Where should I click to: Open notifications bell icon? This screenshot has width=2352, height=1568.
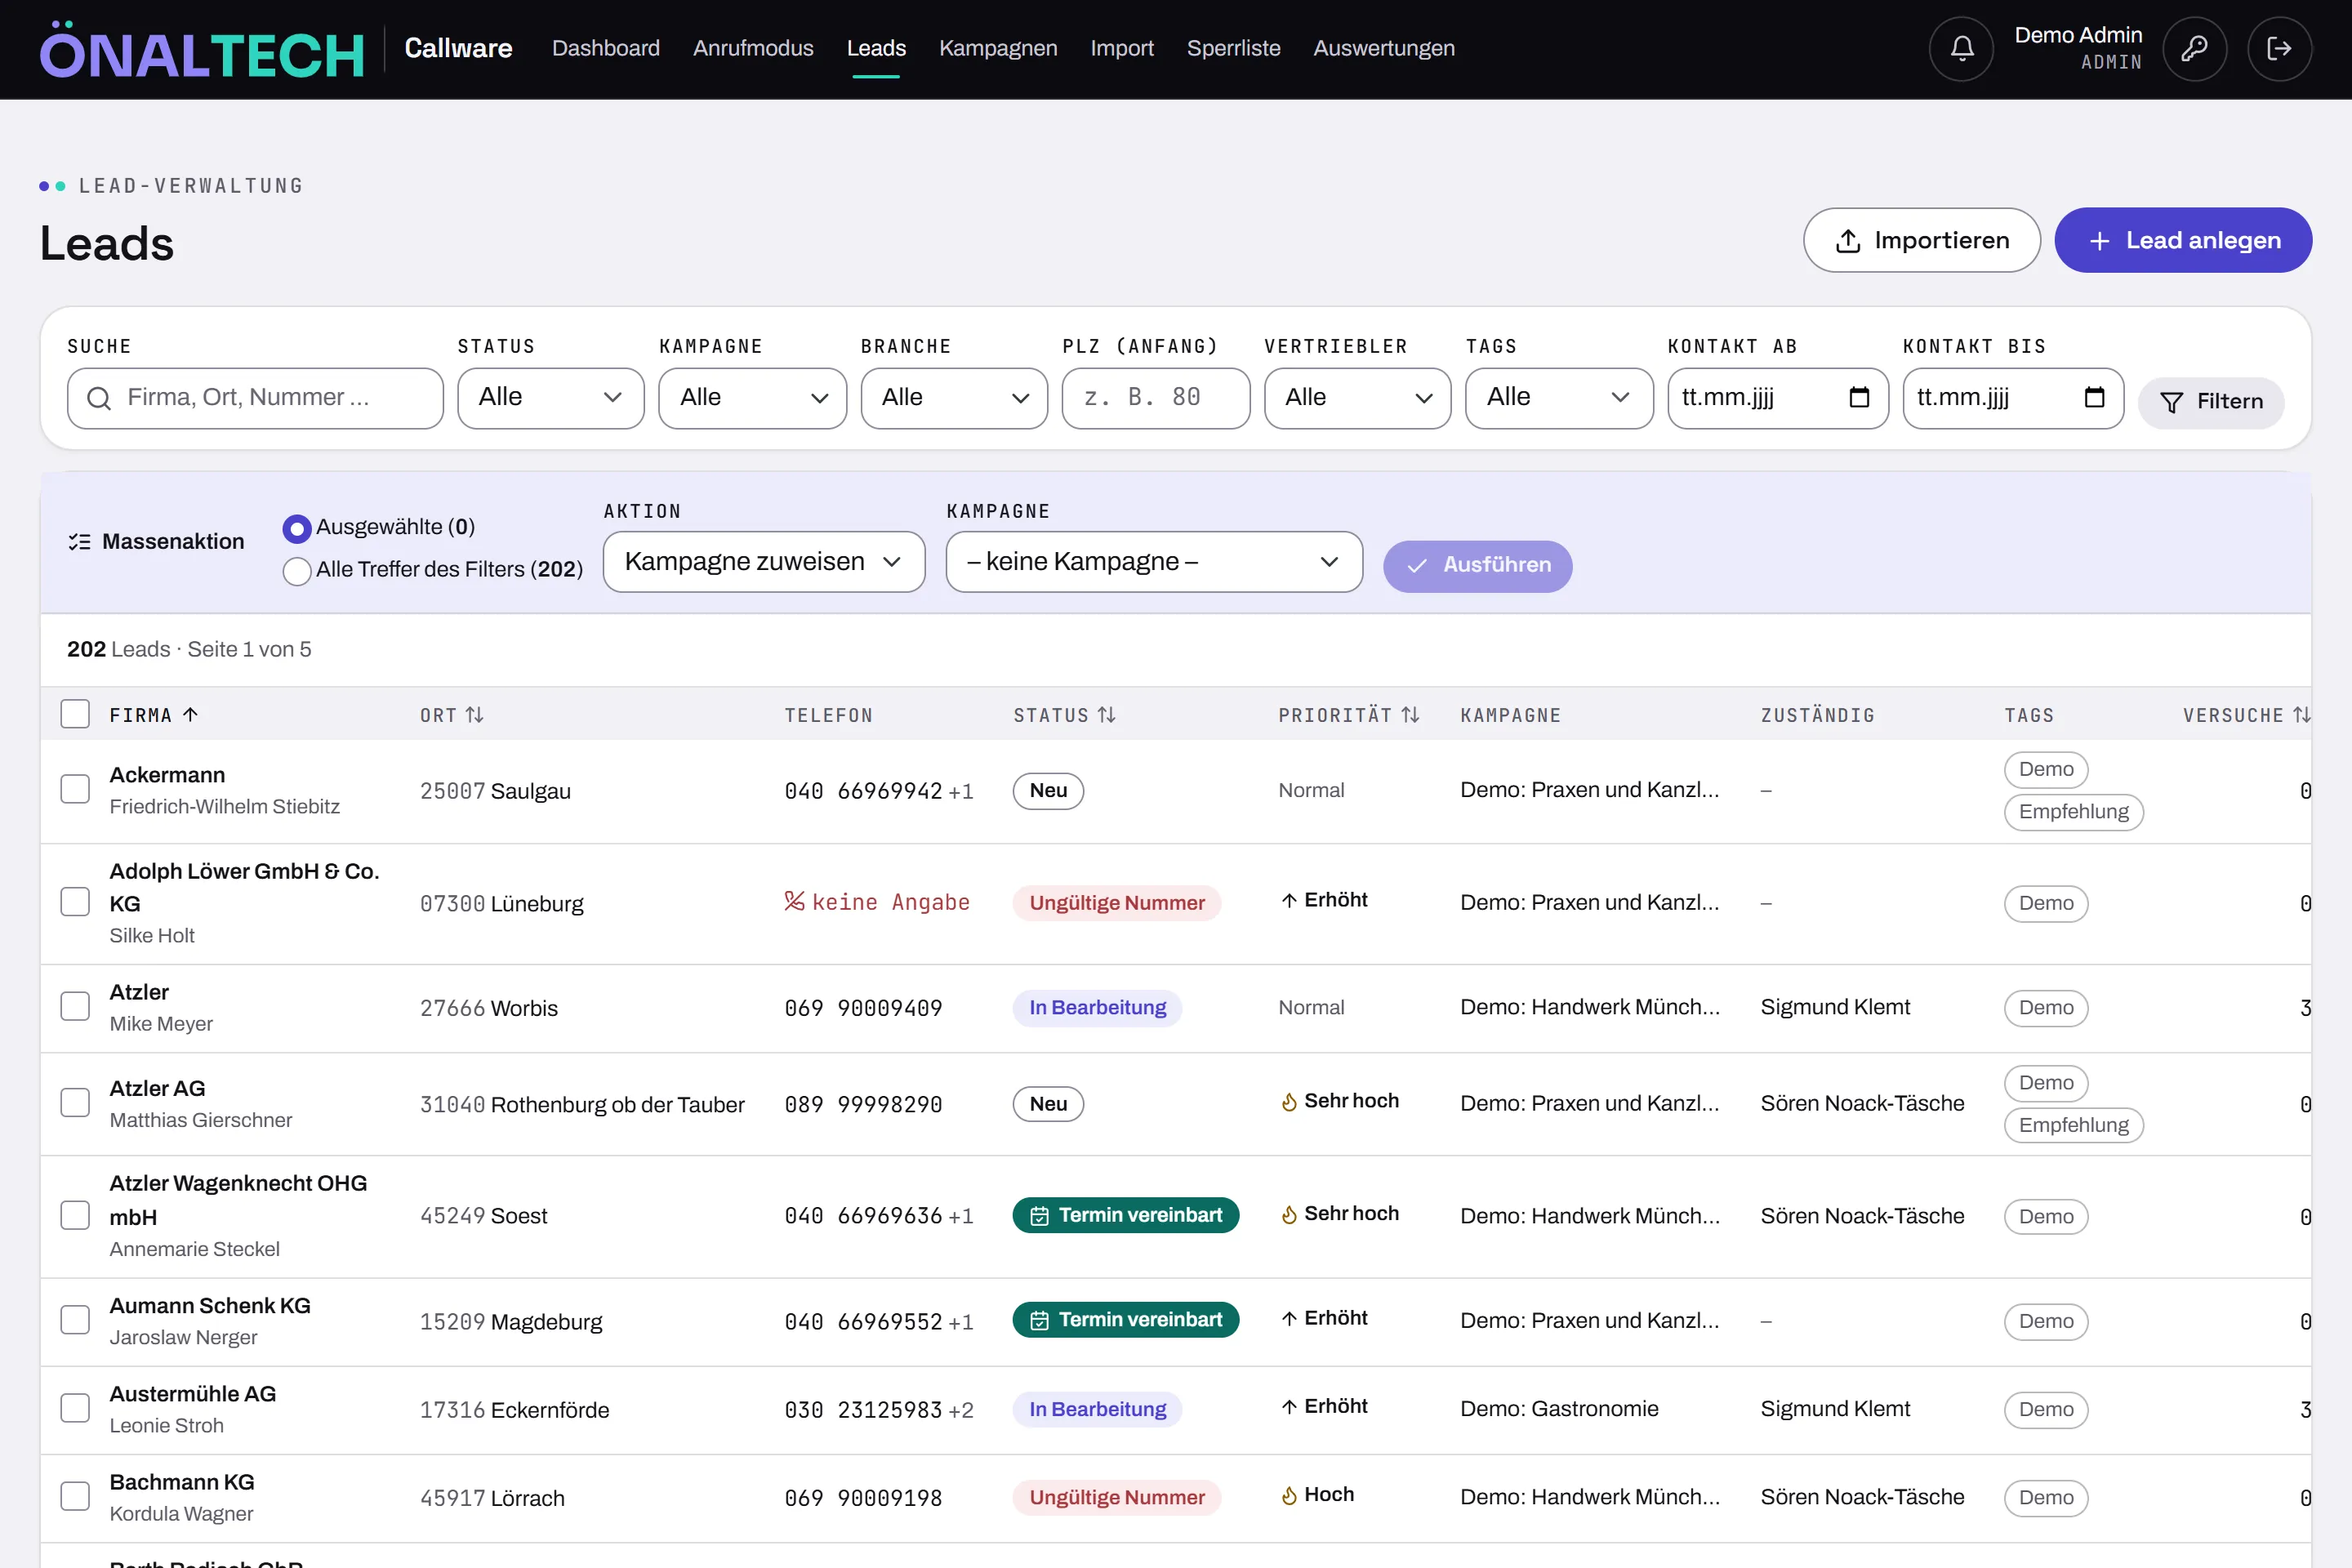[x=1961, y=48]
